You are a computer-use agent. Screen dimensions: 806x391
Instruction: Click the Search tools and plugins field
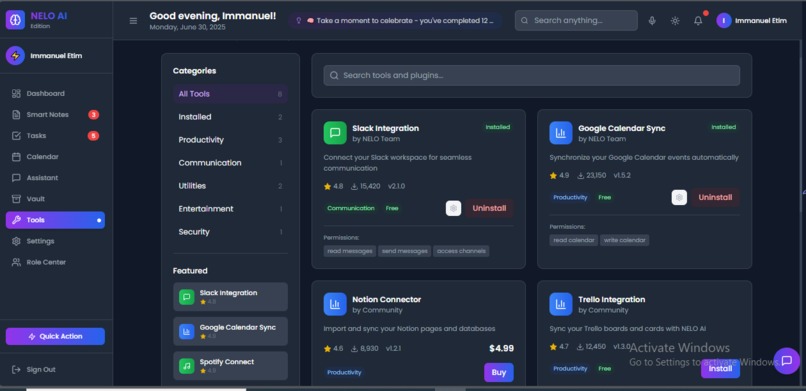coord(532,76)
